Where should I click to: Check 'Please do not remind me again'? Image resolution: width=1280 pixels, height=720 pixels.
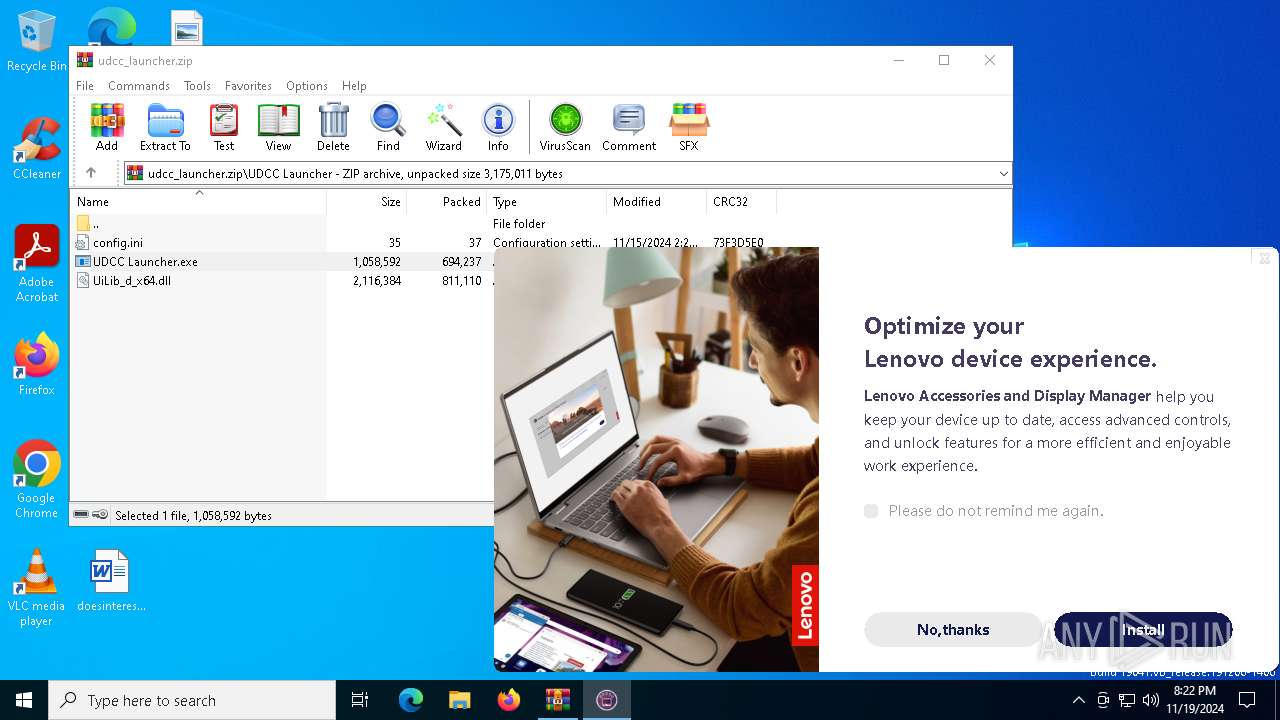pos(871,511)
